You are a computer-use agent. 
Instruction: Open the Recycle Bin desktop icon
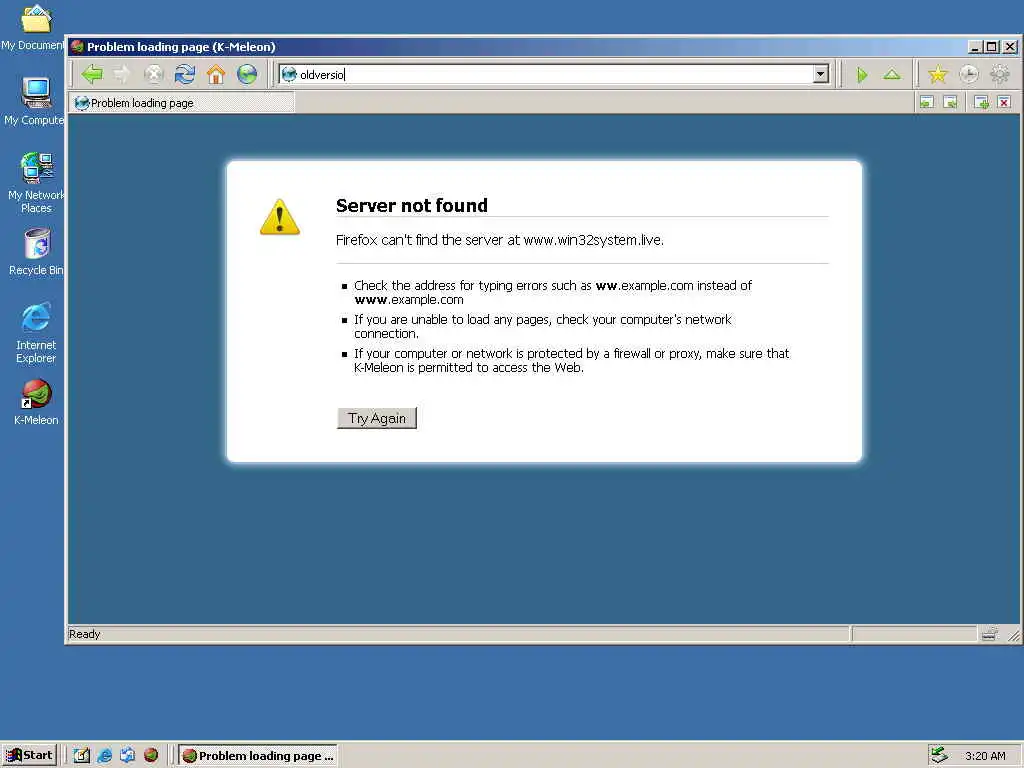(x=36, y=252)
